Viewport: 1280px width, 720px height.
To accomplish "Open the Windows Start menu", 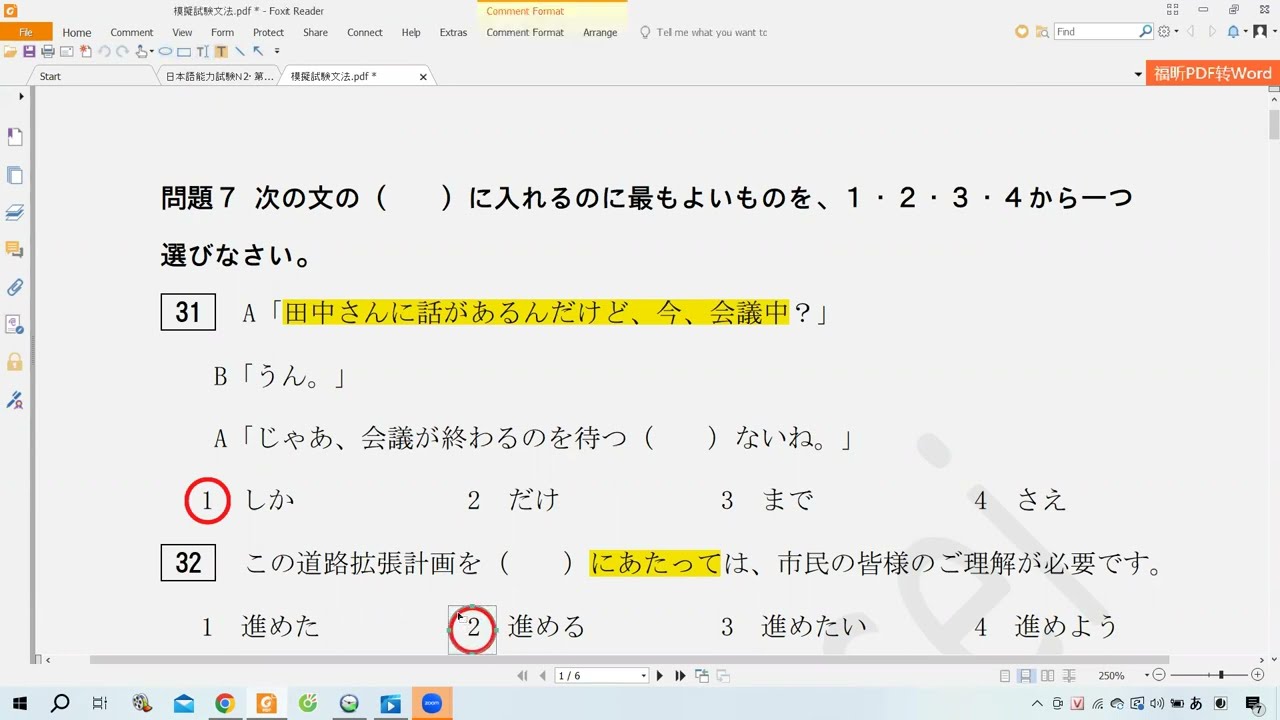I will 19,703.
